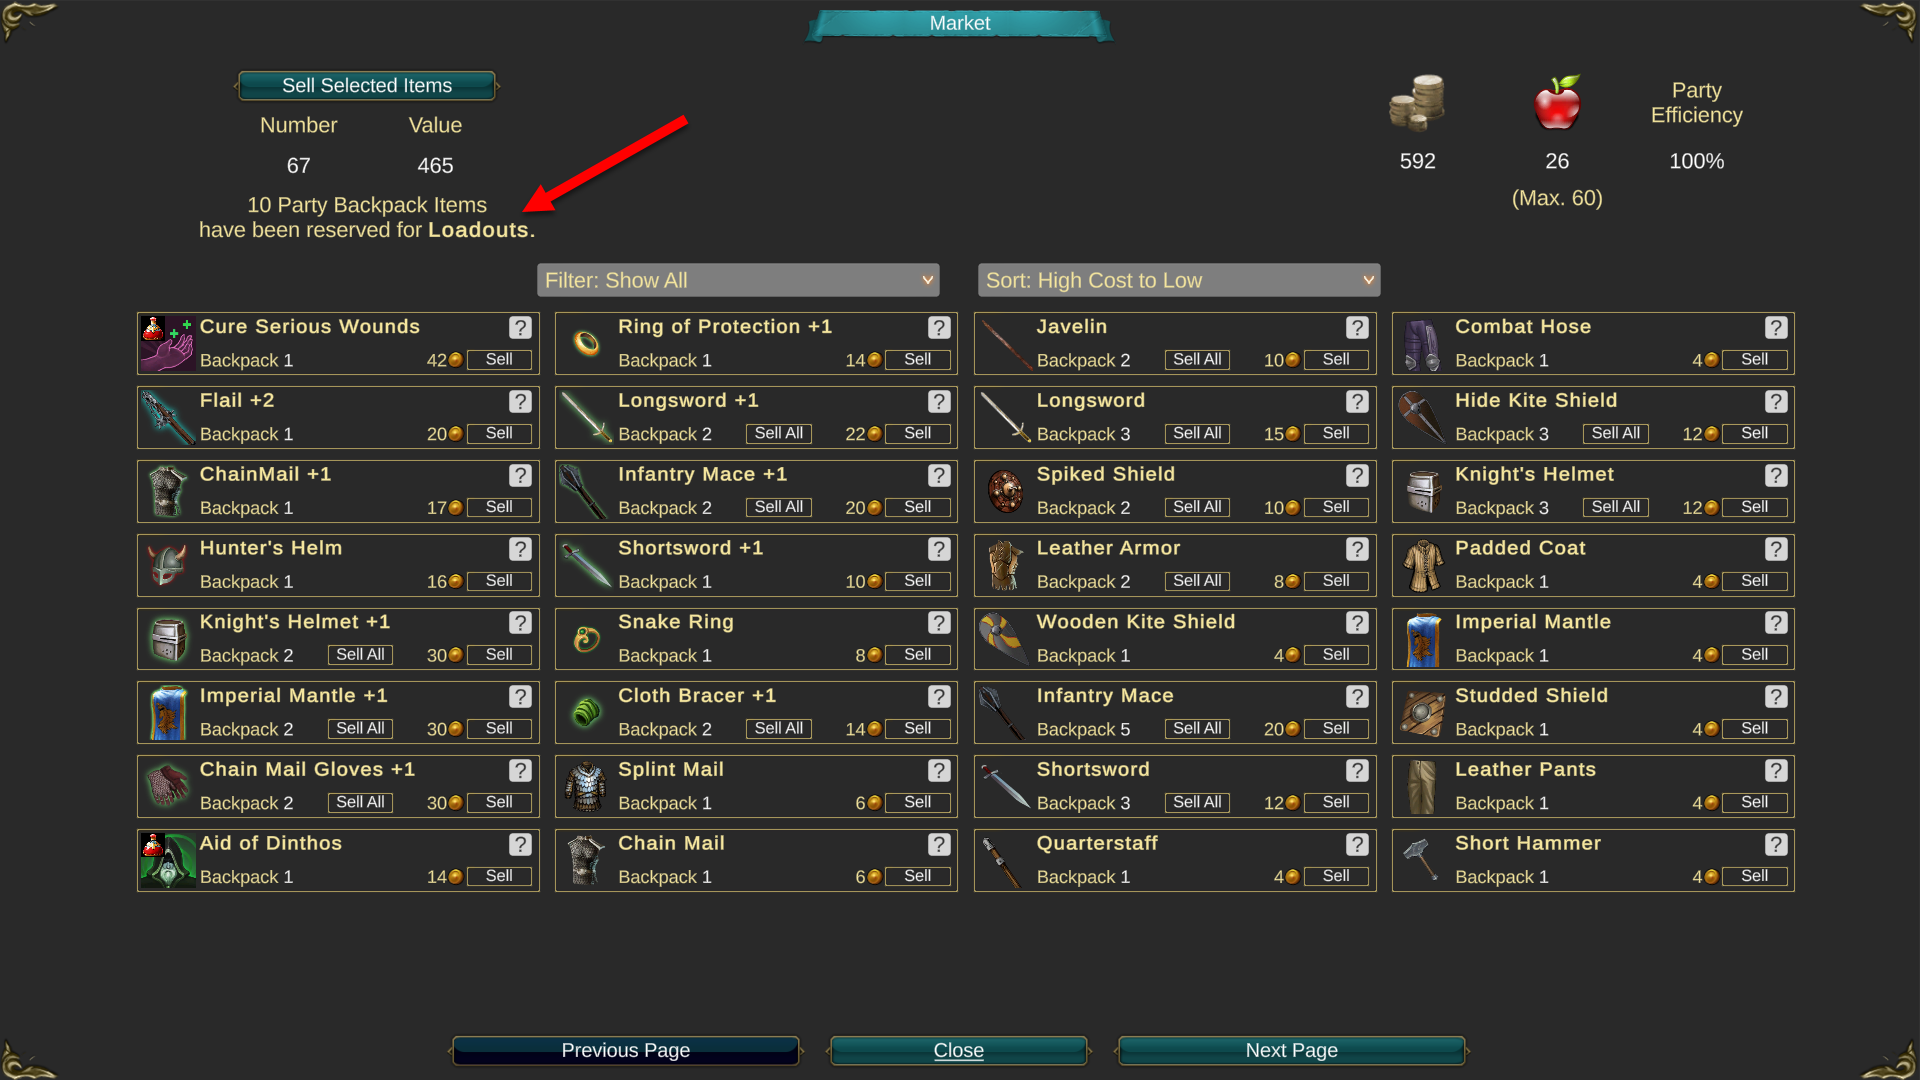Go to Previous Page of market

pyautogui.click(x=626, y=1050)
